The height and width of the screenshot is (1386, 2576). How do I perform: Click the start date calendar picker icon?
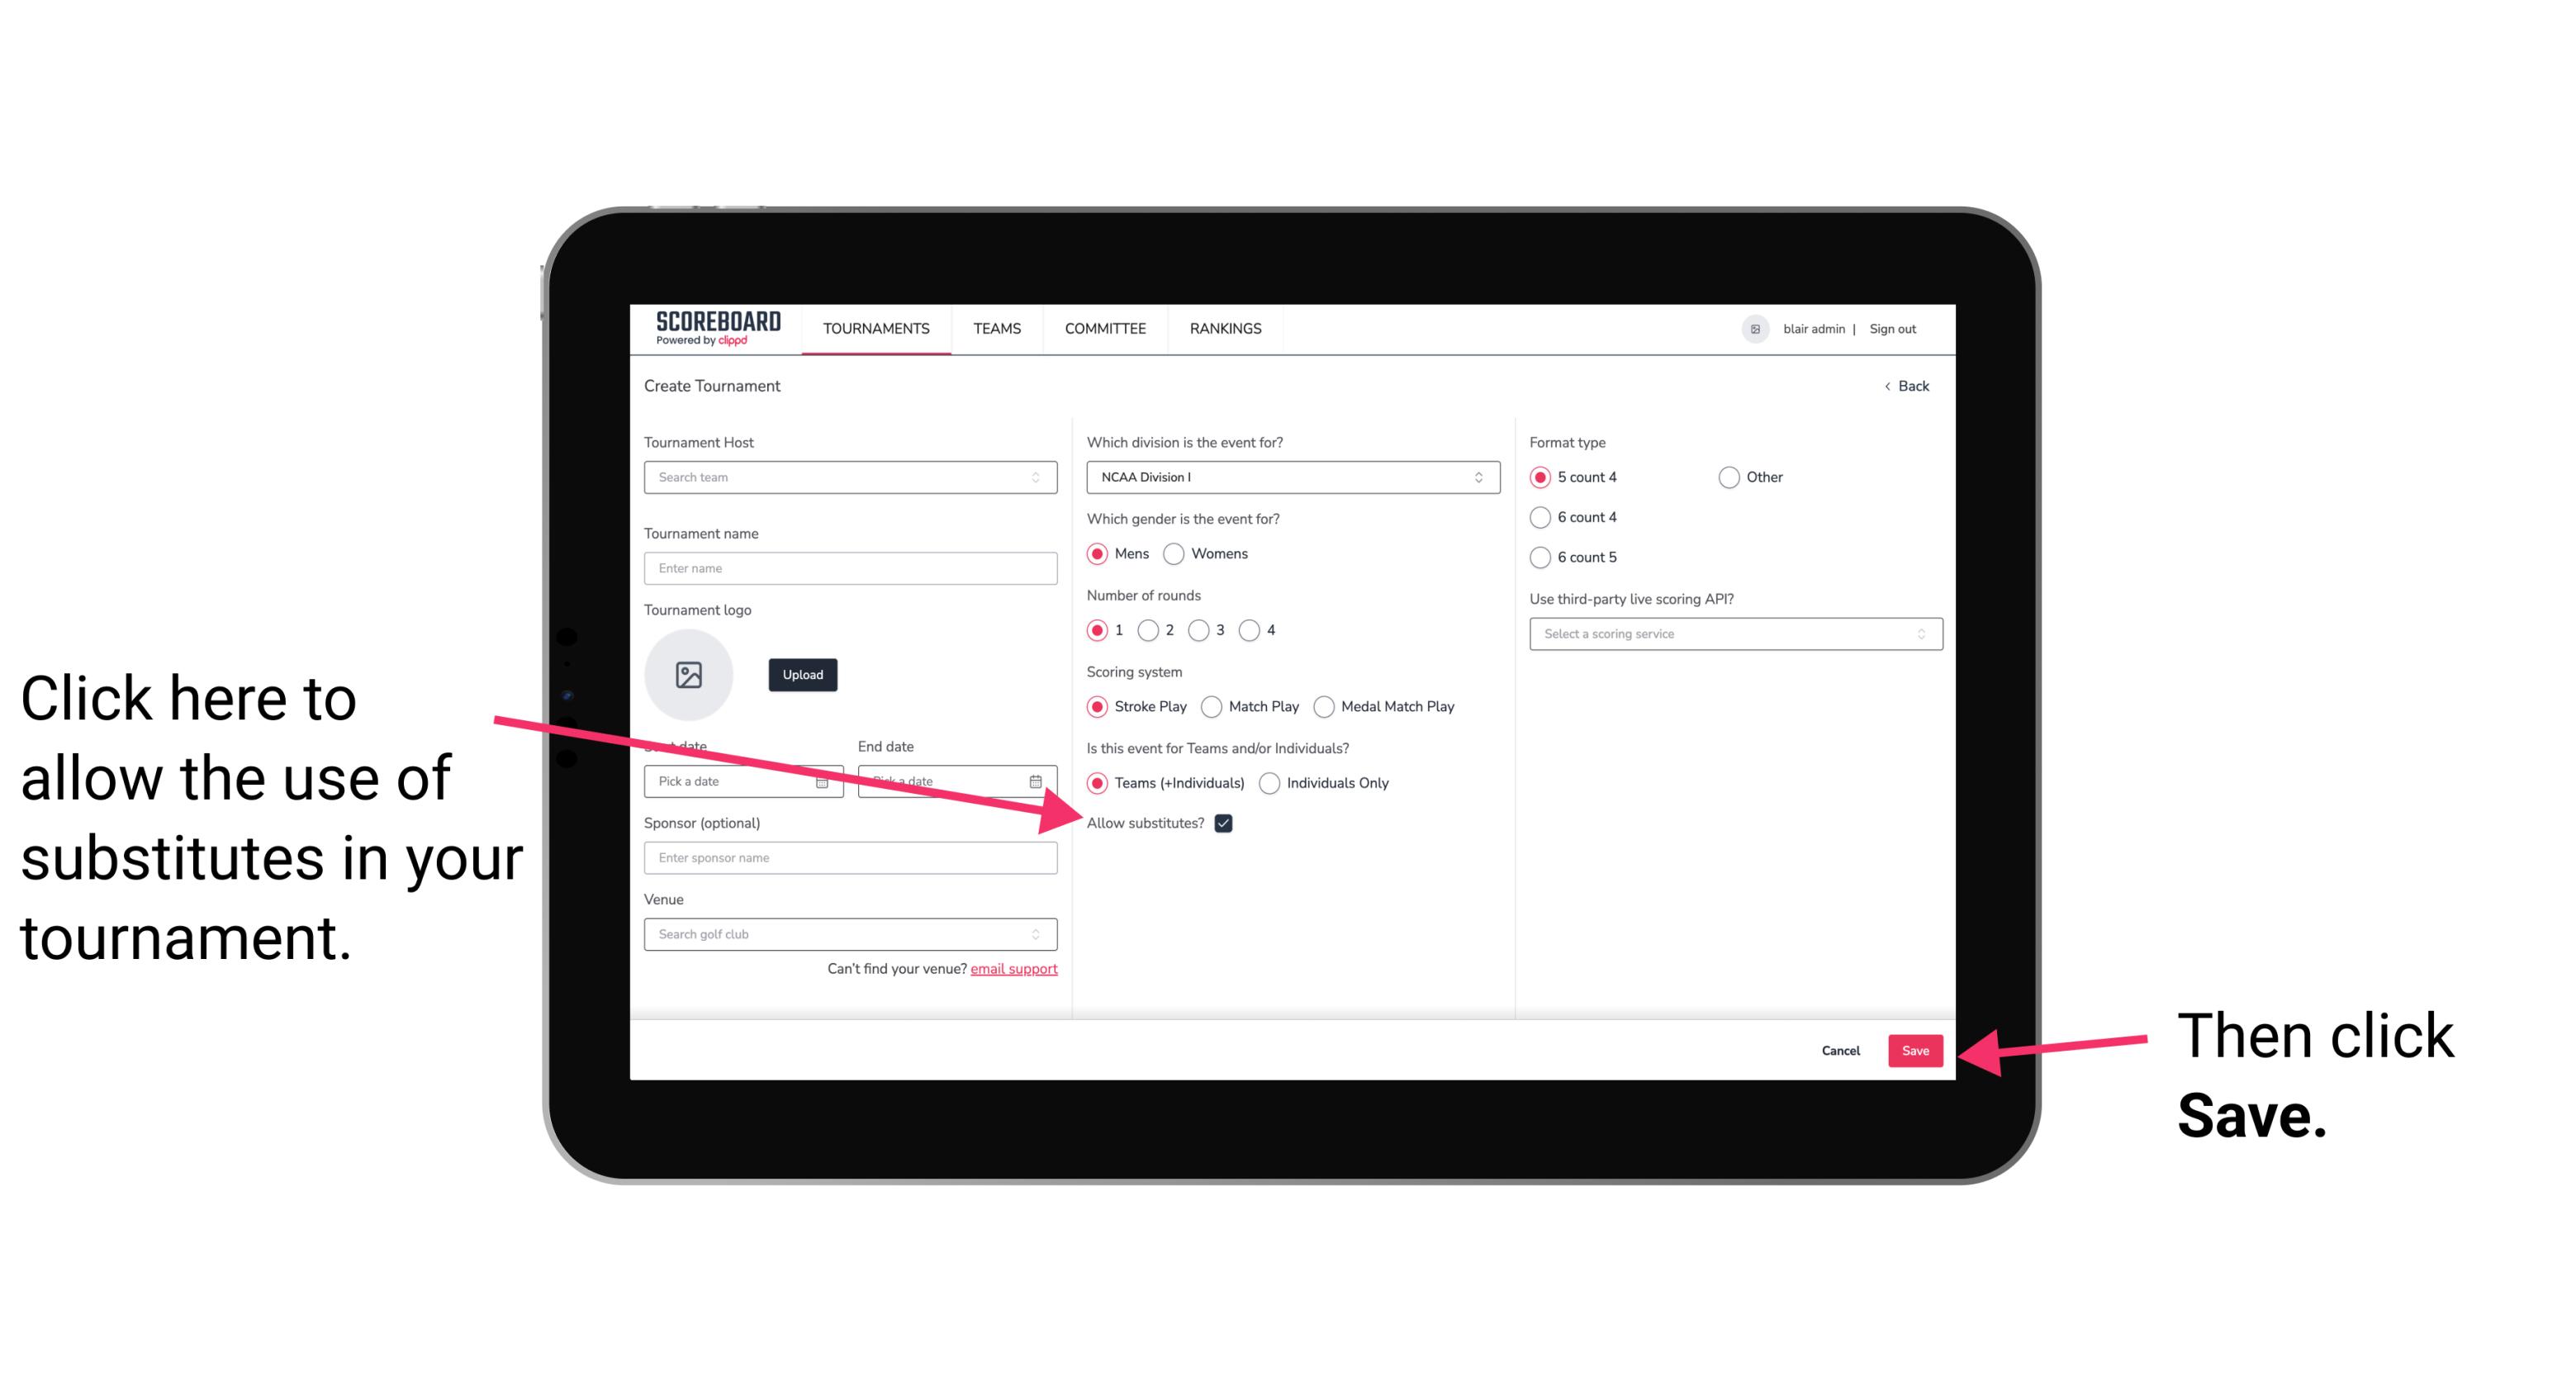point(824,780)
